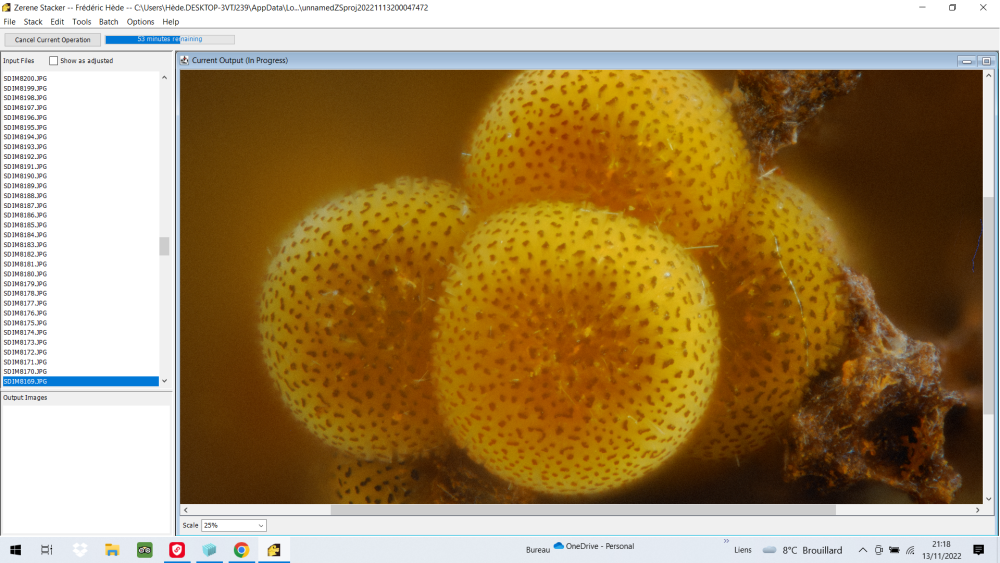Click the Google Chrome taskbar icon
Image resolution: width=1000 pixels, height=563 pixels.
(241, 550)
